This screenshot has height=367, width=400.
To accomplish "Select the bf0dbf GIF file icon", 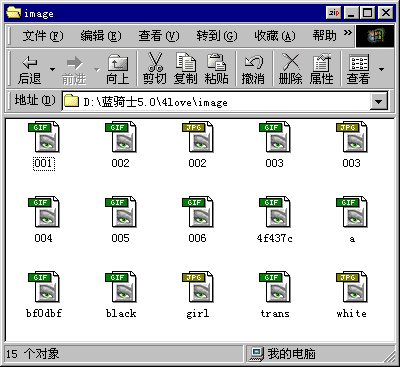I will pos(44,287).
